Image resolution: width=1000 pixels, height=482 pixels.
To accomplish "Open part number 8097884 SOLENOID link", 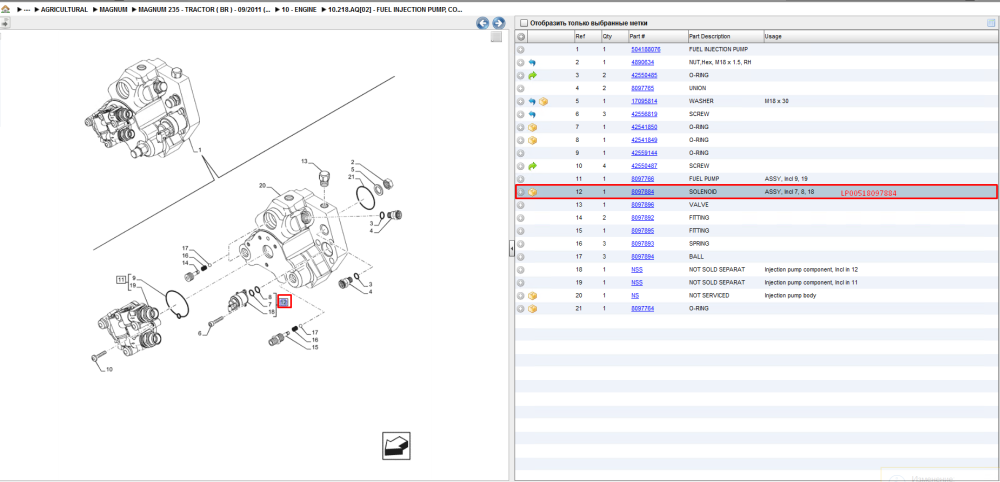I will click(642, 192).
